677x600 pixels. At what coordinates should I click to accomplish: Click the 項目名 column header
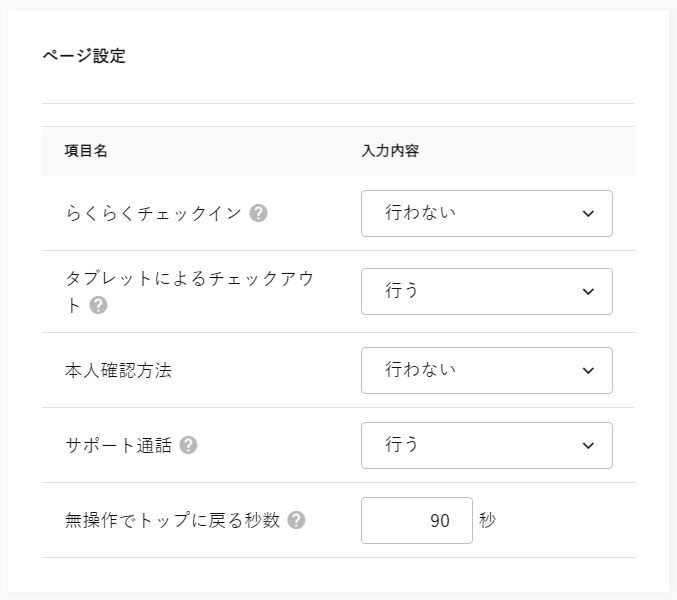pos(86,151)
